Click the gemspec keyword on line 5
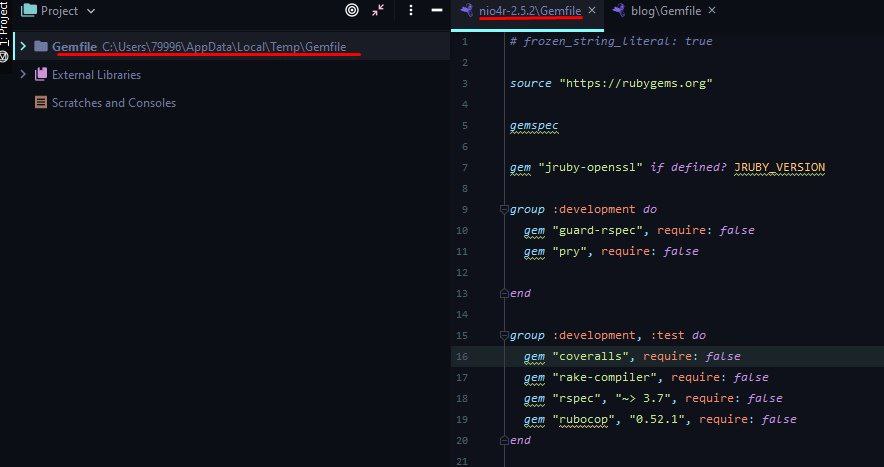The height and width of the screenshot is (467, 884). pyautogui.click(x=534, y=125)
